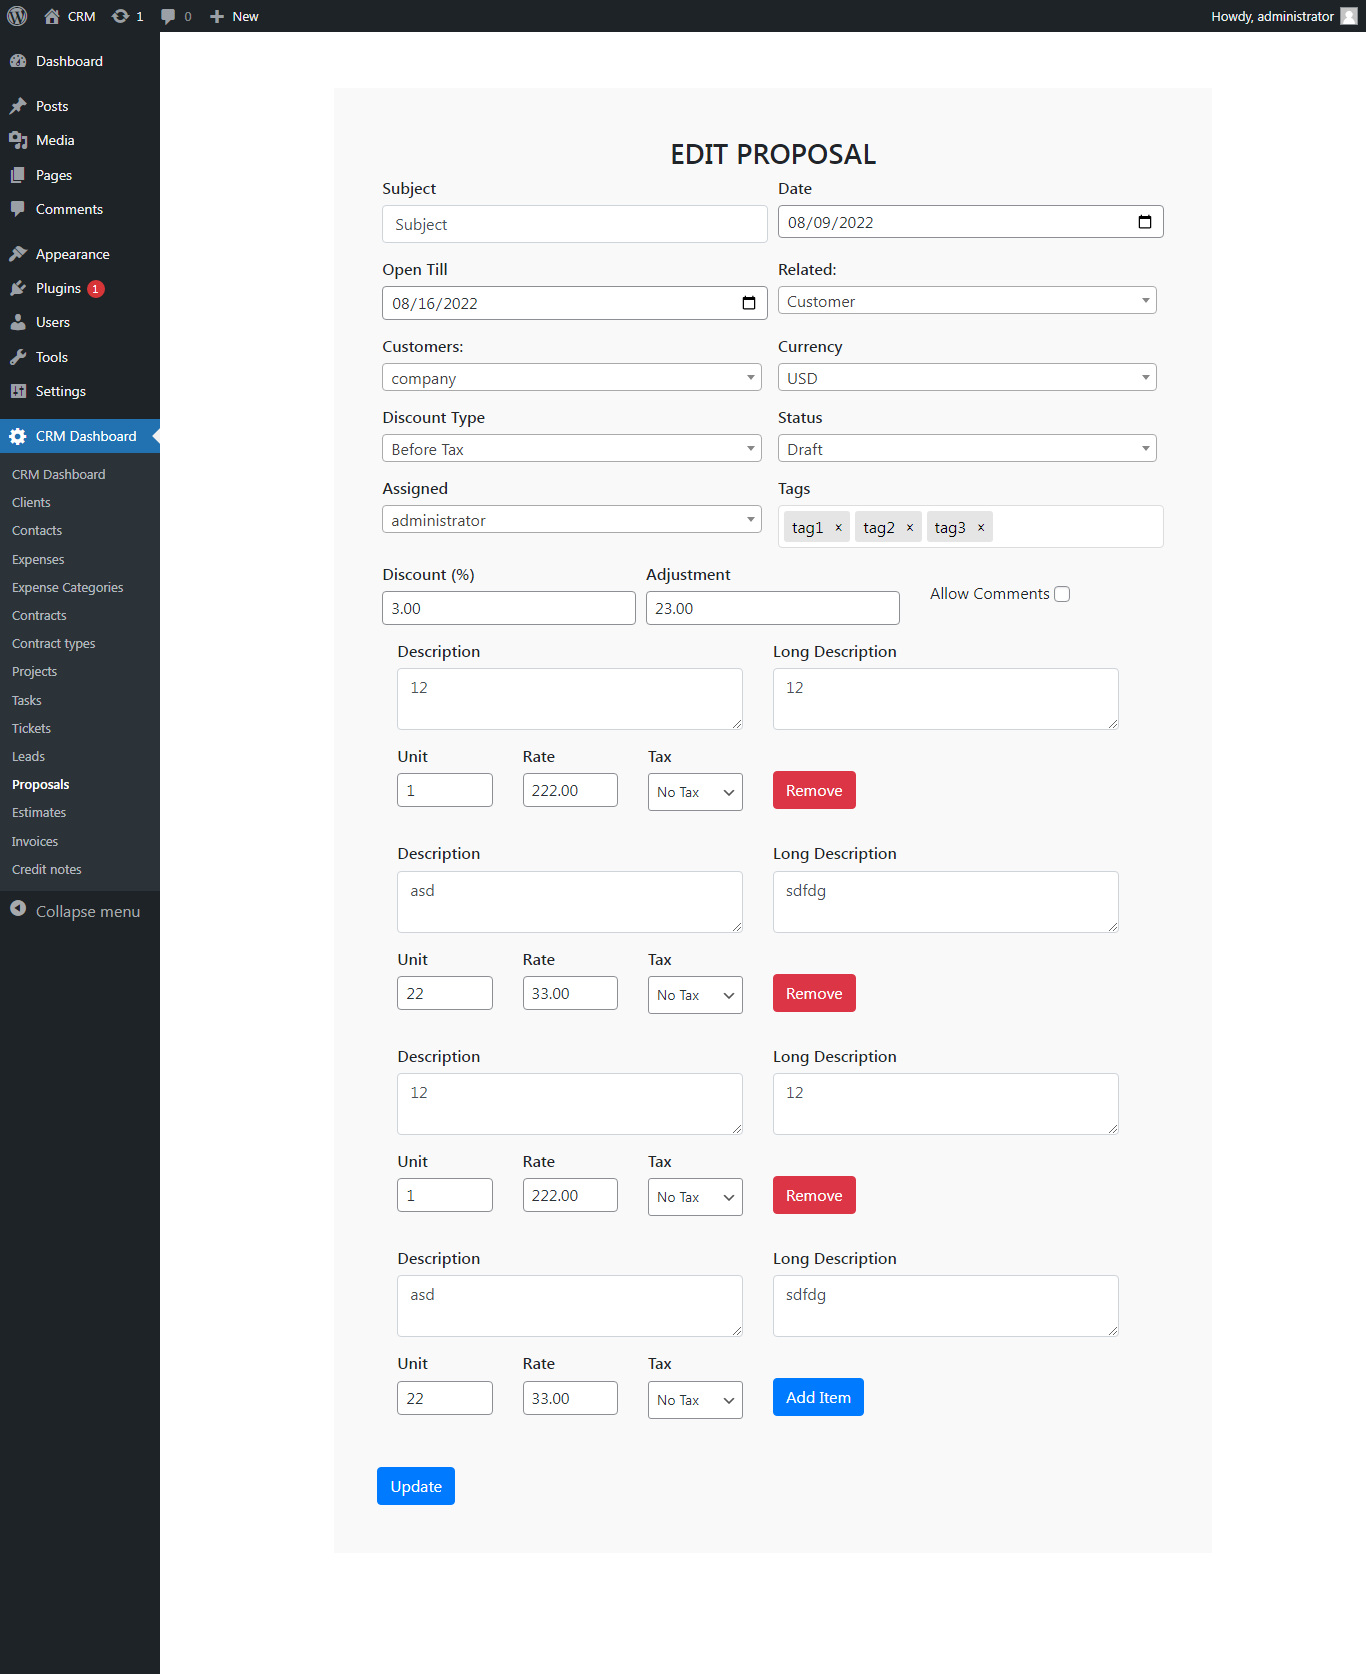Open the Date field calendar picker icon
This screenshot has width=1366, height=1674.
click(1145, 222)
